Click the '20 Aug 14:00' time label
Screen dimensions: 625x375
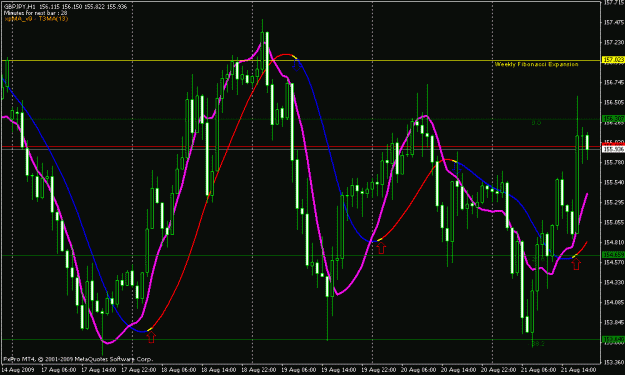(459, 370)
